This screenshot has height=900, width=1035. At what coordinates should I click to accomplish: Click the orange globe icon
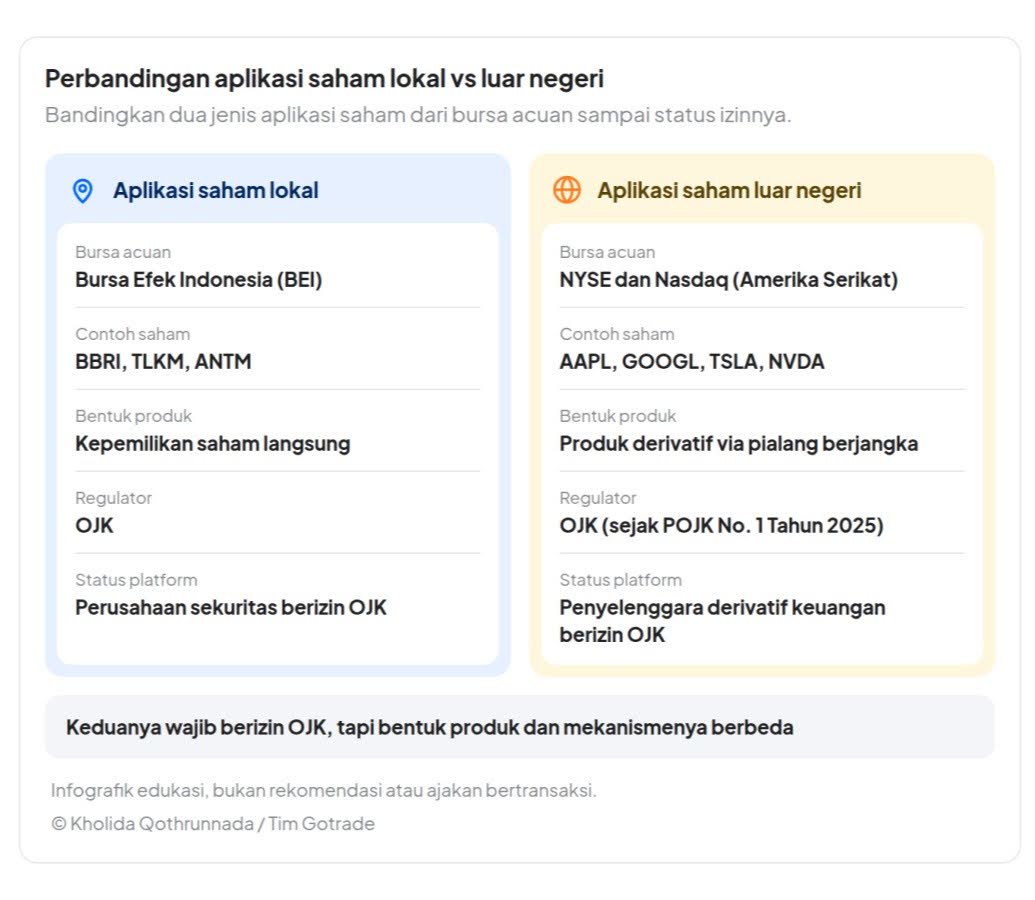(x=567, y=190)
